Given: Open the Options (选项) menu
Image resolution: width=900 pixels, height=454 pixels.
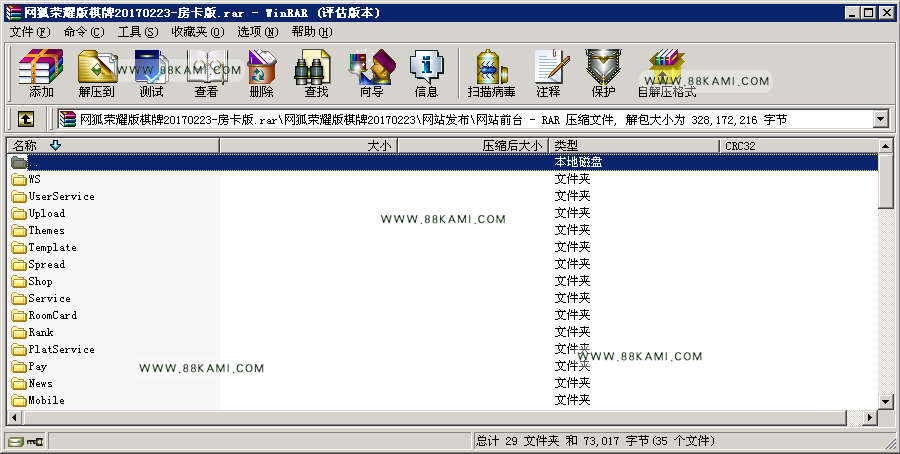Looking at the screenshot, I should (x=258, y=32).
